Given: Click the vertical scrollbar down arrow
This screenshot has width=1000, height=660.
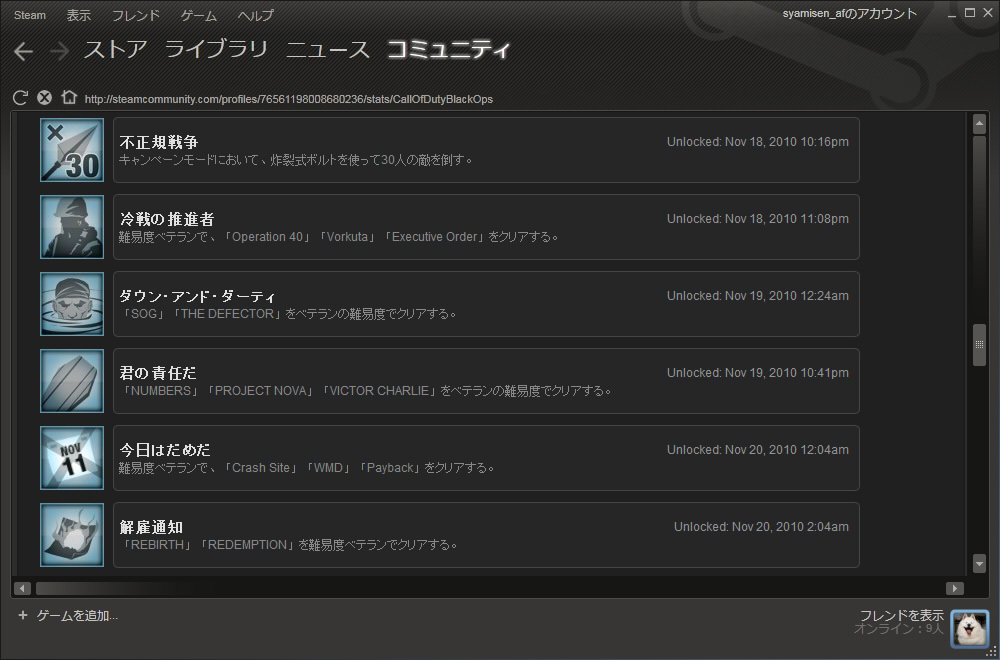Looking at the screenshot, I should (x=980, y=563).
